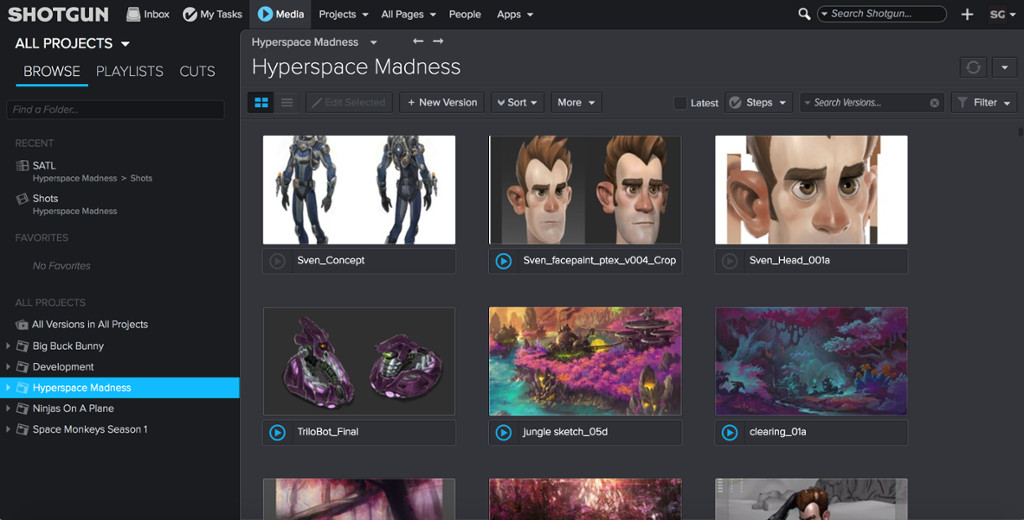
Task: Expand the Ninjas On A Plane node
Action: coord(8,408)
